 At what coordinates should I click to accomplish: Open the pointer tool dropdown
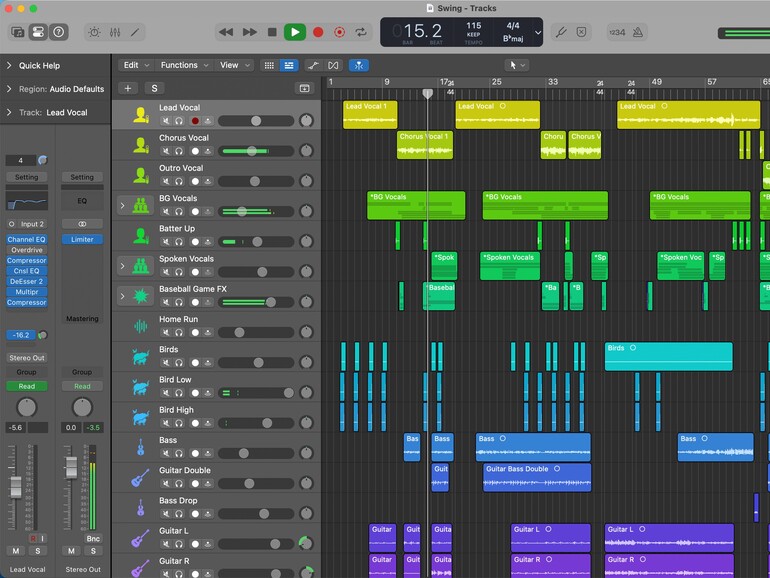point(517,65)
